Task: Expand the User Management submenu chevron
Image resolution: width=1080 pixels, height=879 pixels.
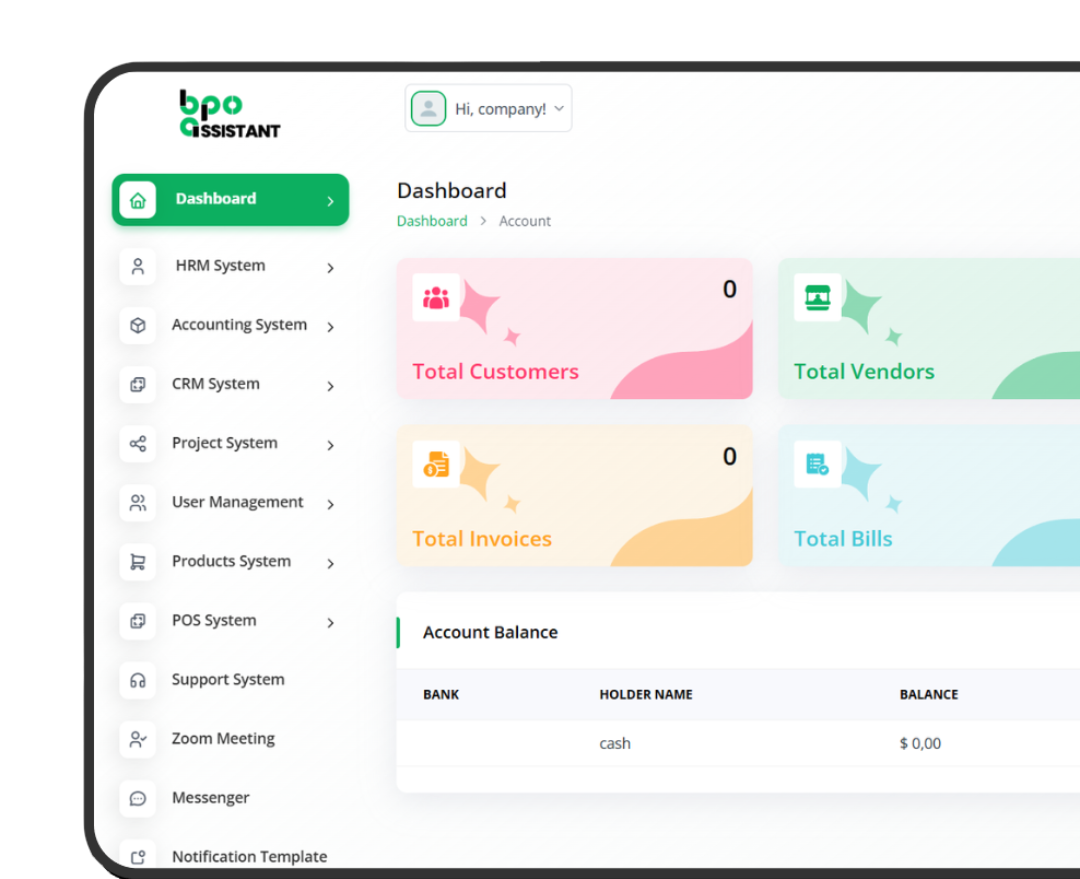Action: pos(331,503)
